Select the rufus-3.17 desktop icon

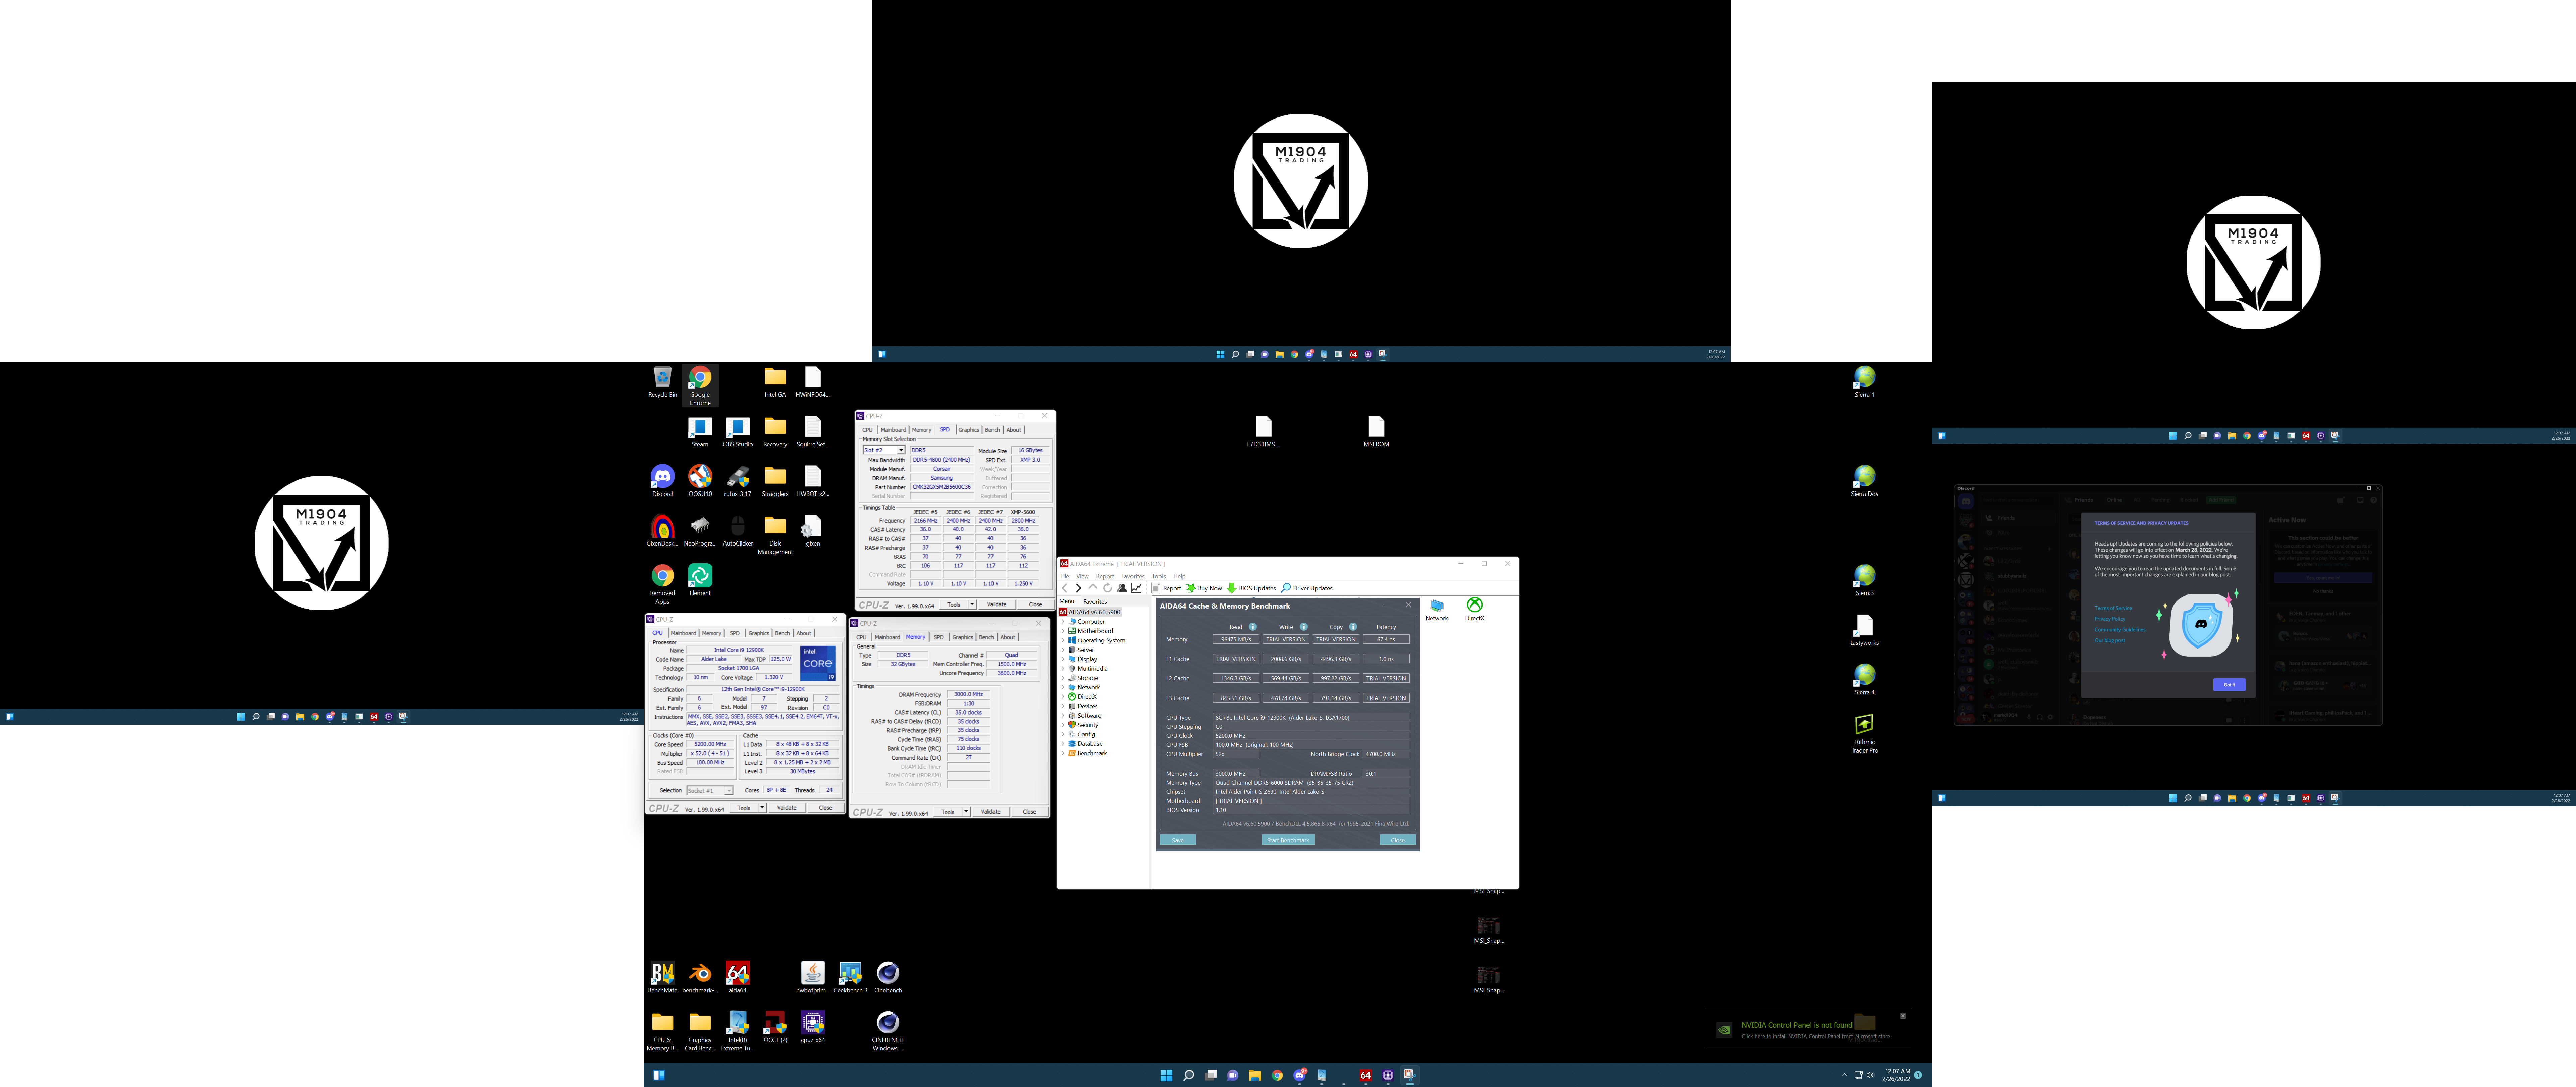click(x=738, y=481)
